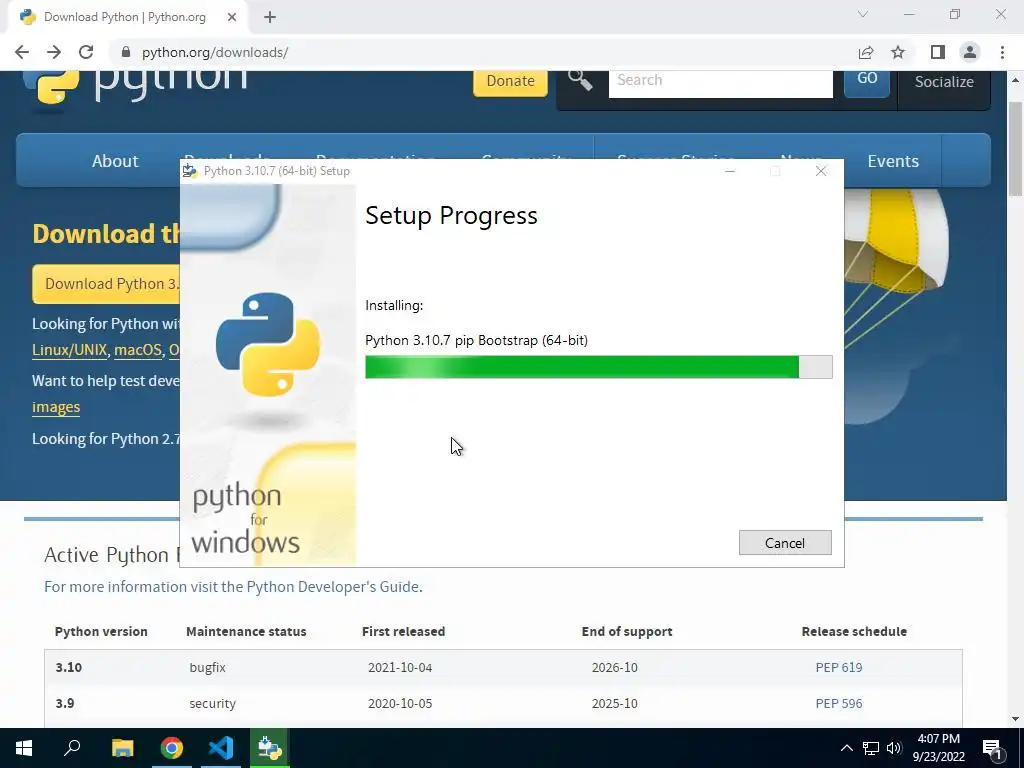This screenshot has height=768, width=1024.
Task: Show hidden system tray icons
Action: pyautogui.click(x=846, y=748)
